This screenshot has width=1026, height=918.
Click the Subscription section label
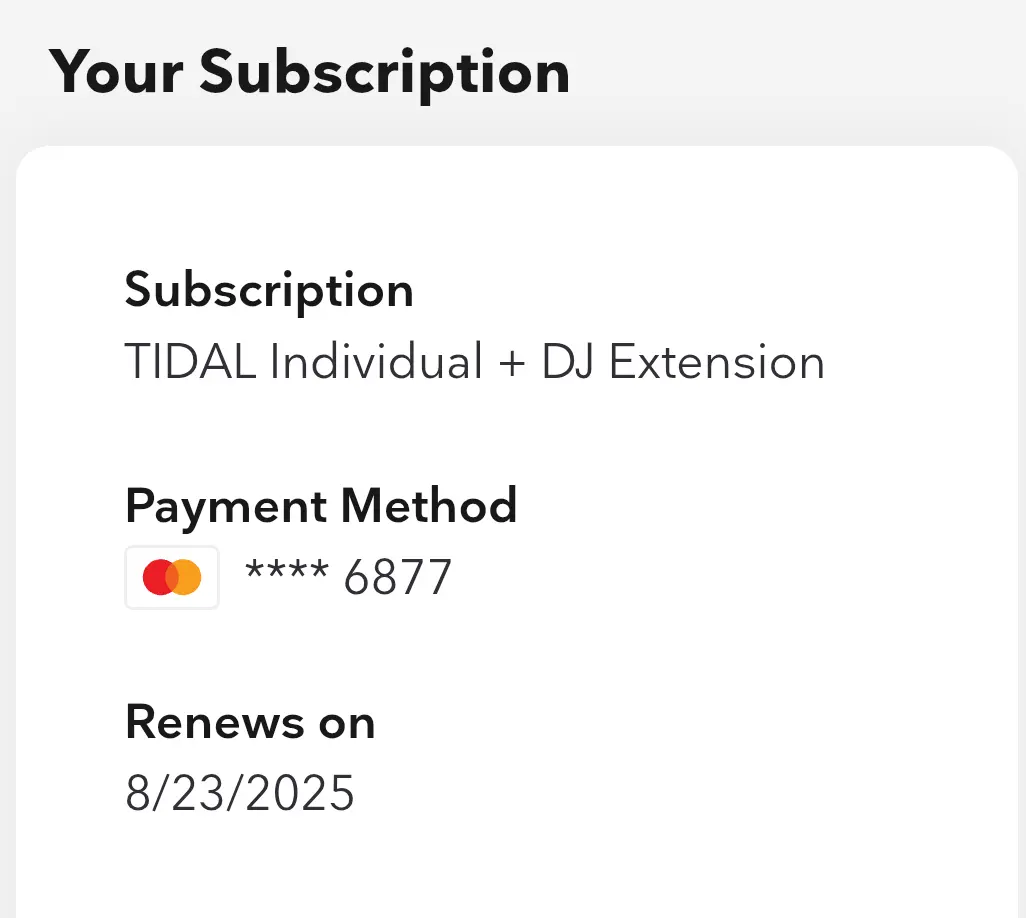tap(269, 291)
